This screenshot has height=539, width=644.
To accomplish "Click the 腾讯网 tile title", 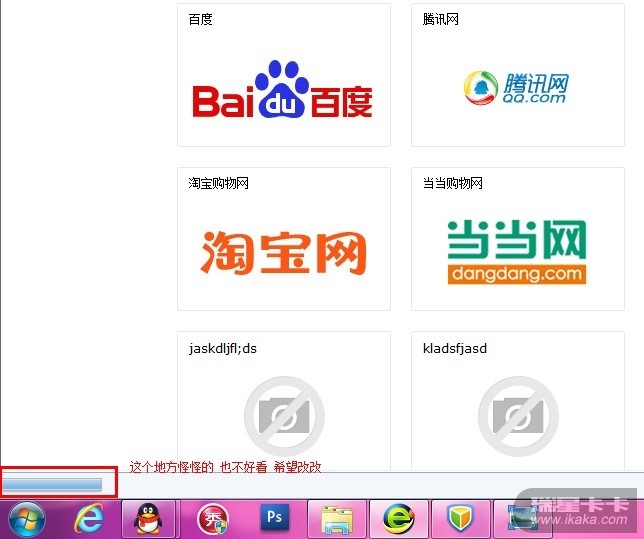I will (x=440, y=19).
